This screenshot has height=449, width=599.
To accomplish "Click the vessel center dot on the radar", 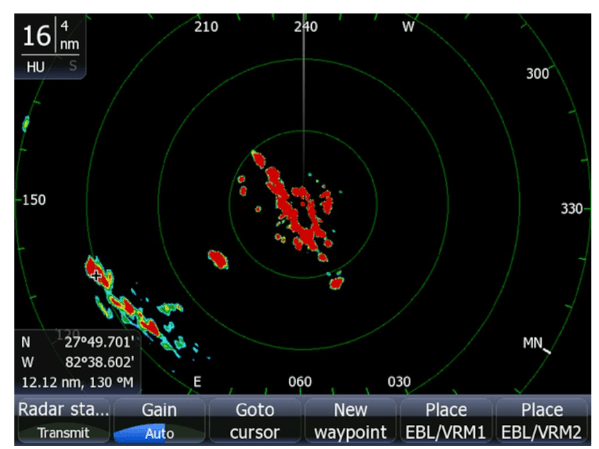I will coord(303,204).
